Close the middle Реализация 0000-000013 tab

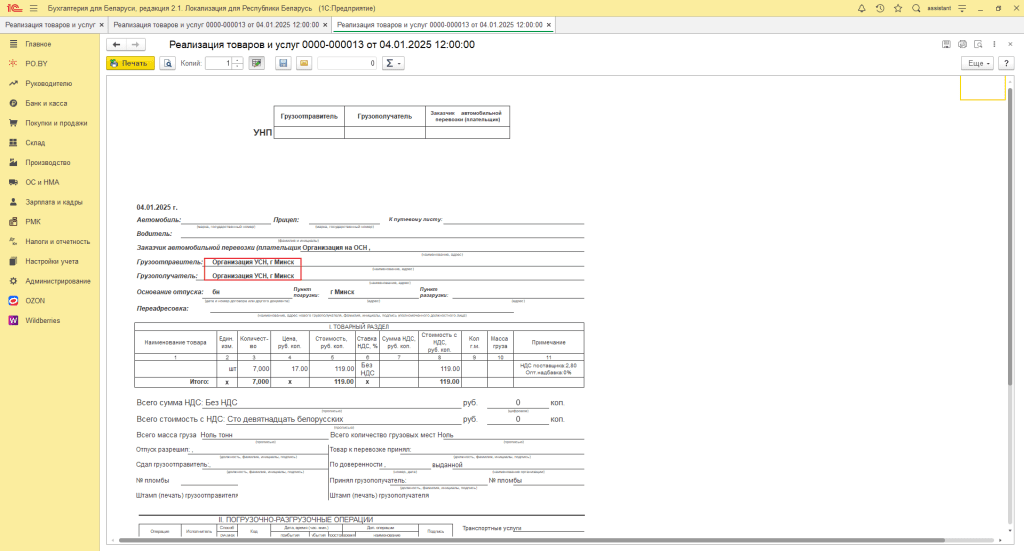point(325,25)
